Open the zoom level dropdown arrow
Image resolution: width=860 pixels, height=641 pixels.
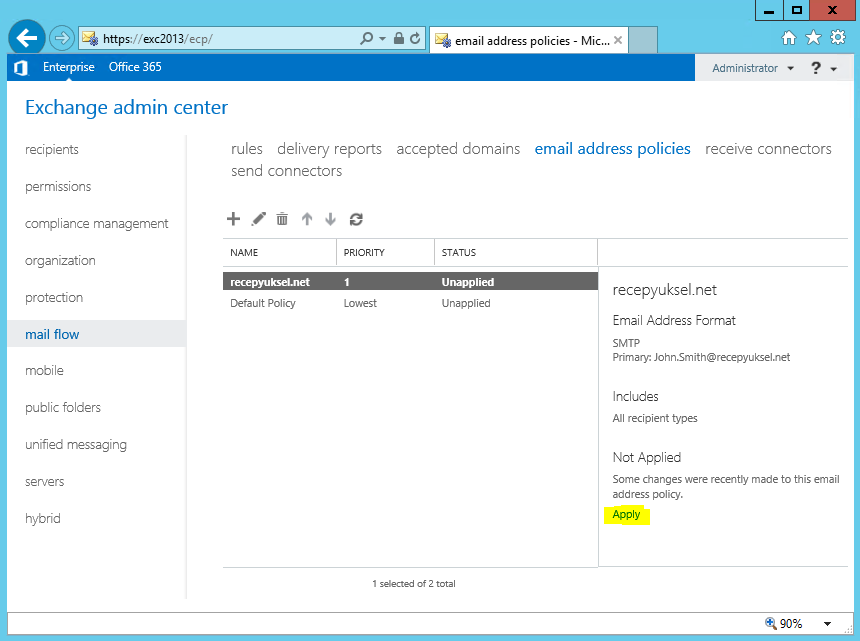(x=828, y=623)
